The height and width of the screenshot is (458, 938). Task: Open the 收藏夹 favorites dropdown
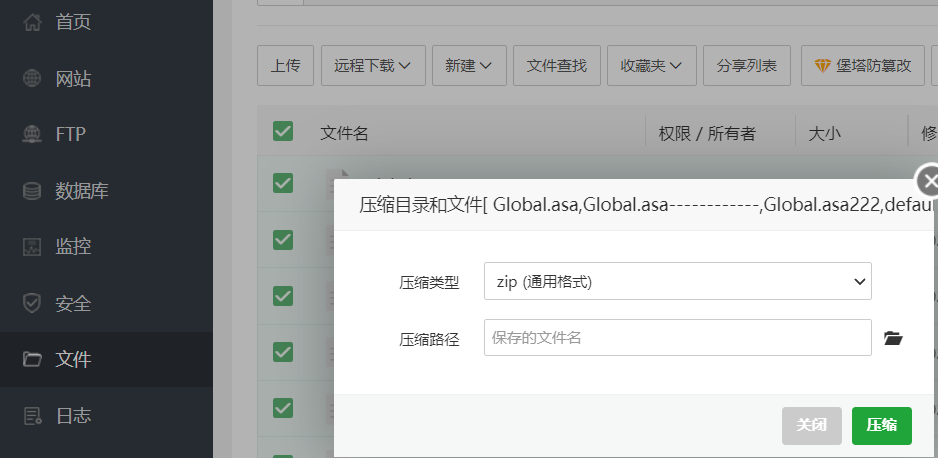click(x=651, y=65)
